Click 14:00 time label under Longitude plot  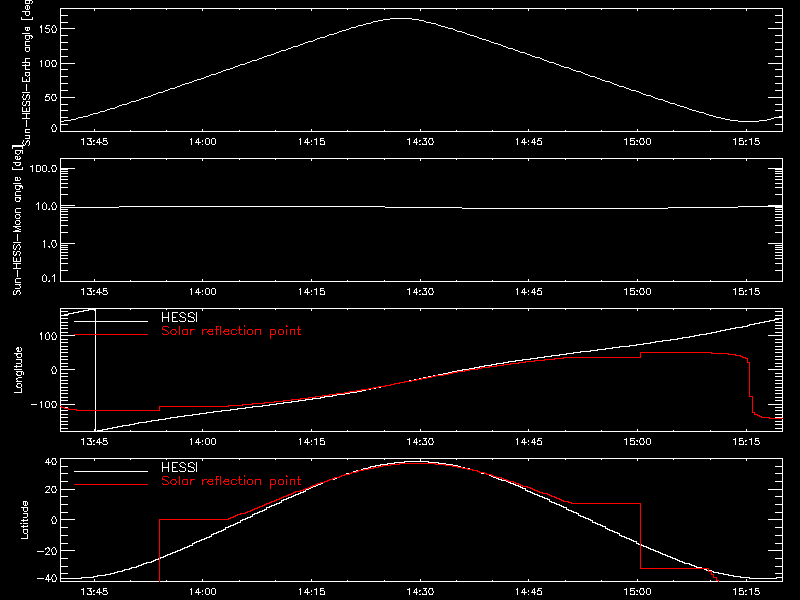203,442
